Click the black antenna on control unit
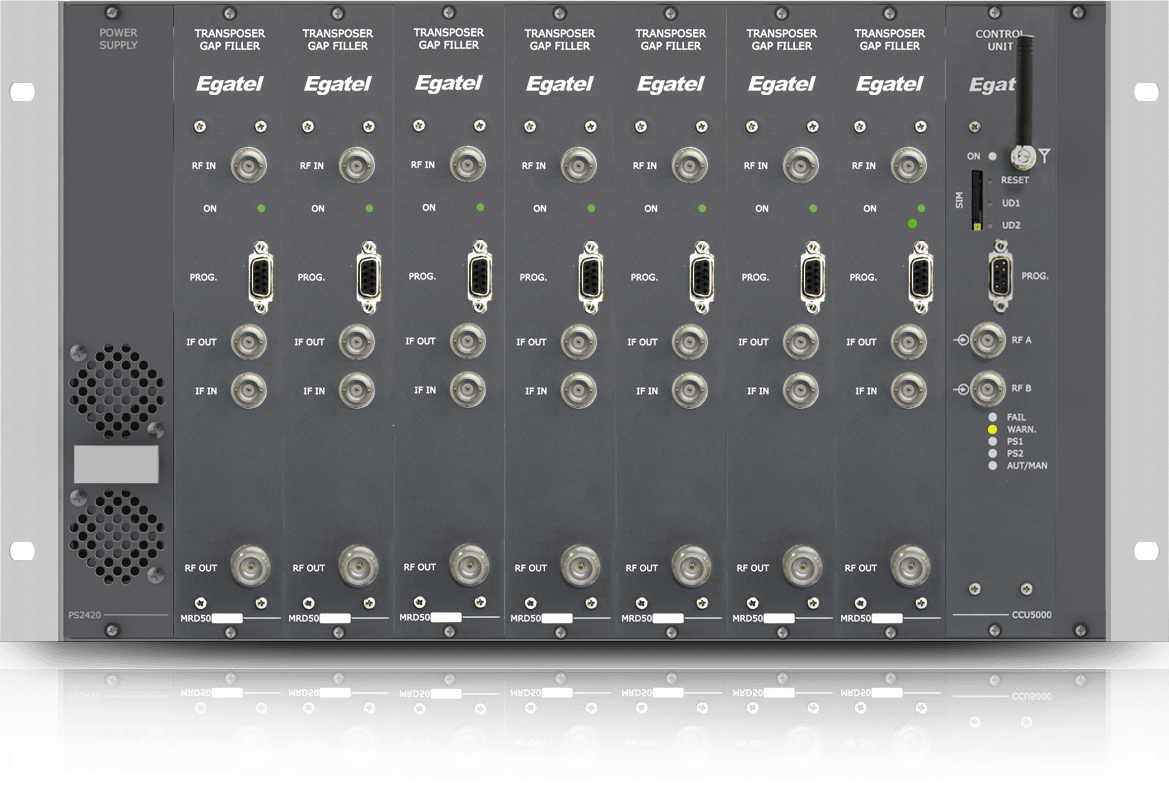 [1024, 93]
